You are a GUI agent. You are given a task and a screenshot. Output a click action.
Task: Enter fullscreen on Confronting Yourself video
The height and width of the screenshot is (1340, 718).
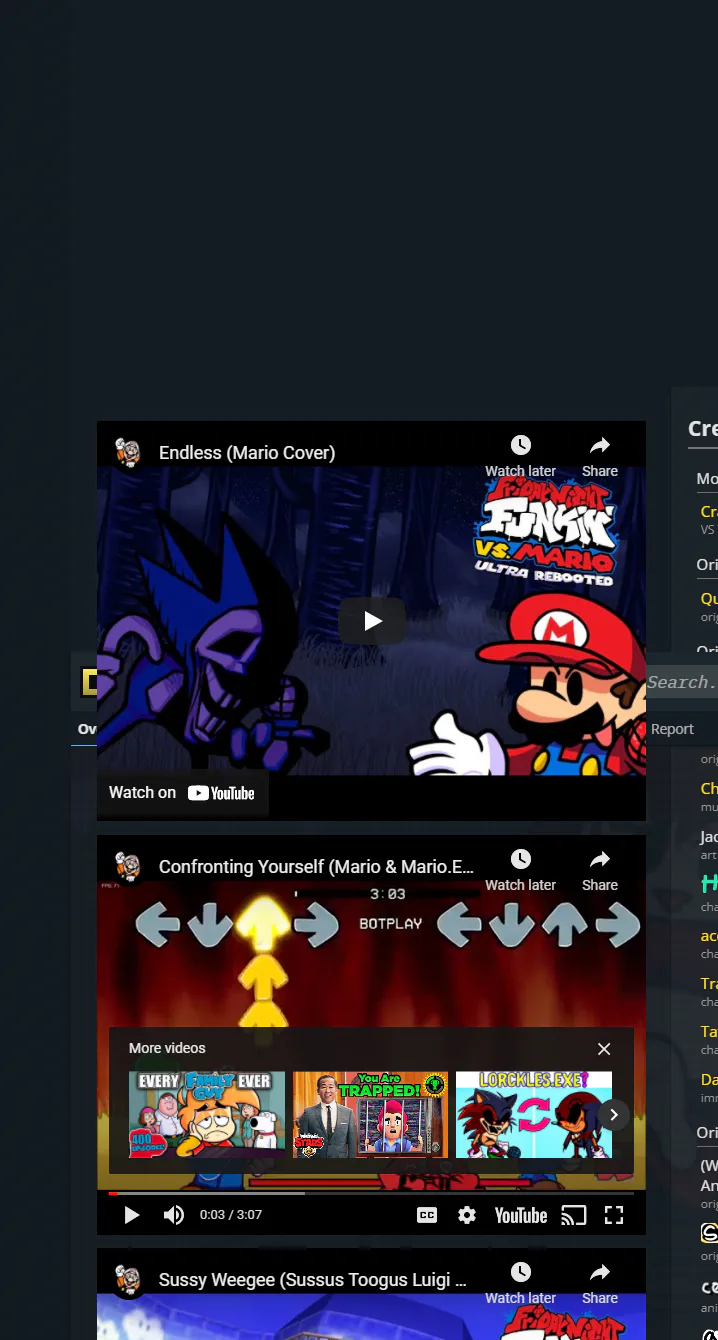tap(614, 1215)
